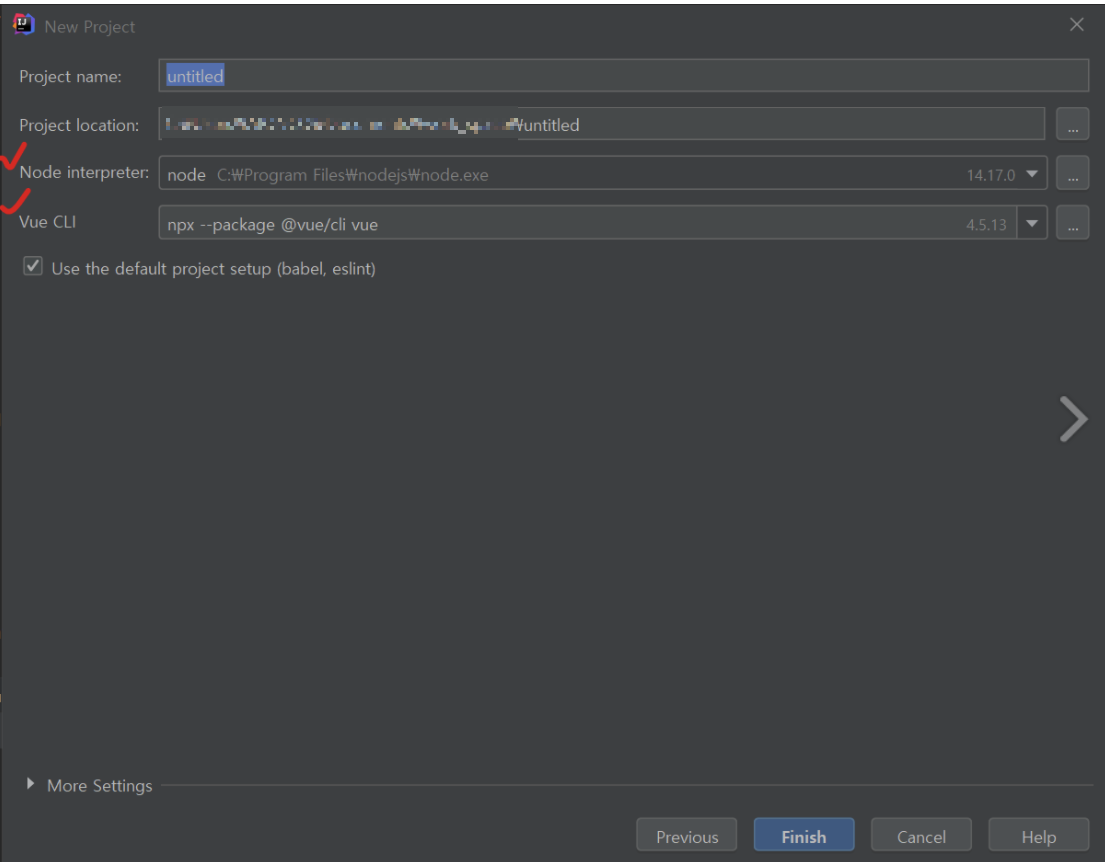Click the Node version 14.17.0 text

click(x=990, y=175)
